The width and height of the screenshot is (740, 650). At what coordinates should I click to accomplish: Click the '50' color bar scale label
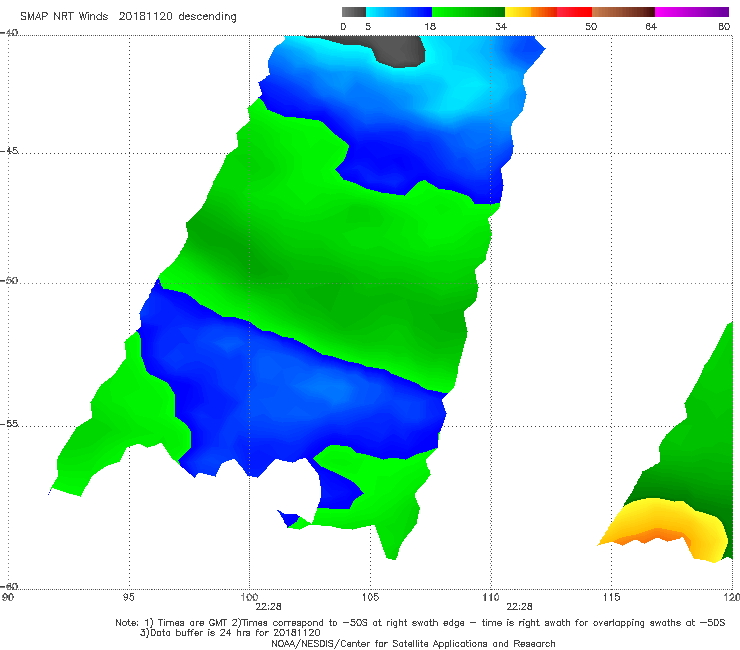[x=591, y=26]
